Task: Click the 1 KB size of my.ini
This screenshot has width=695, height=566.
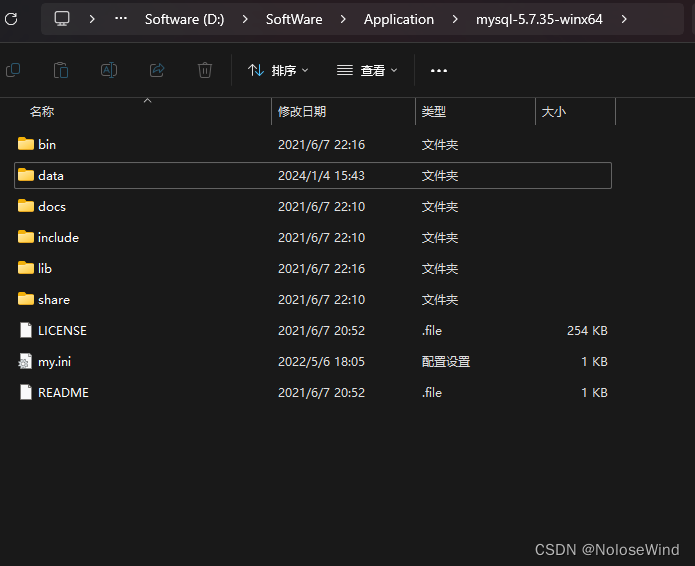Action: [594, 362]
